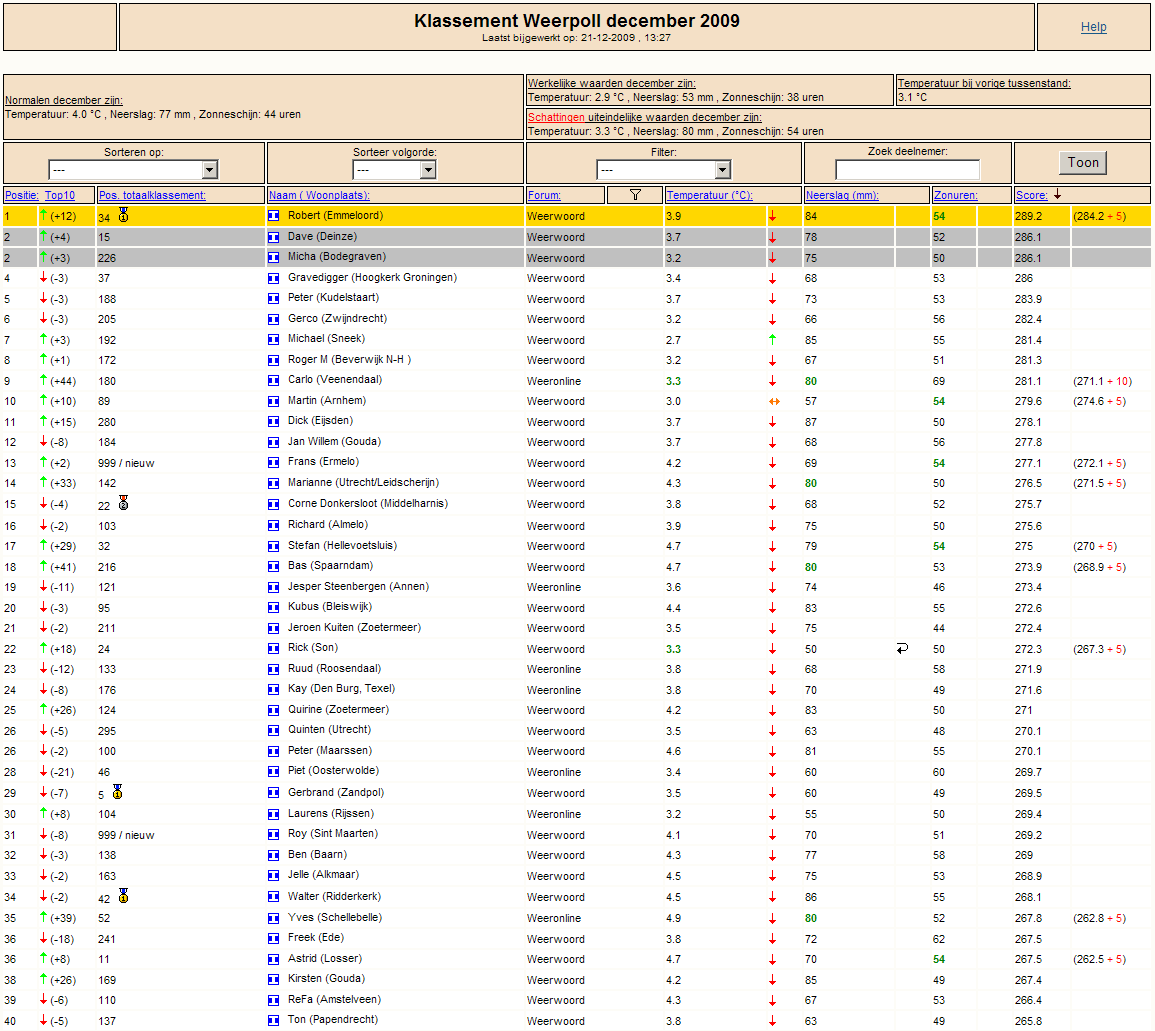
Task: Click the blue icon beside Carlo (Veenendaal)
Action: pyautogui.click(x=273, y=381)
